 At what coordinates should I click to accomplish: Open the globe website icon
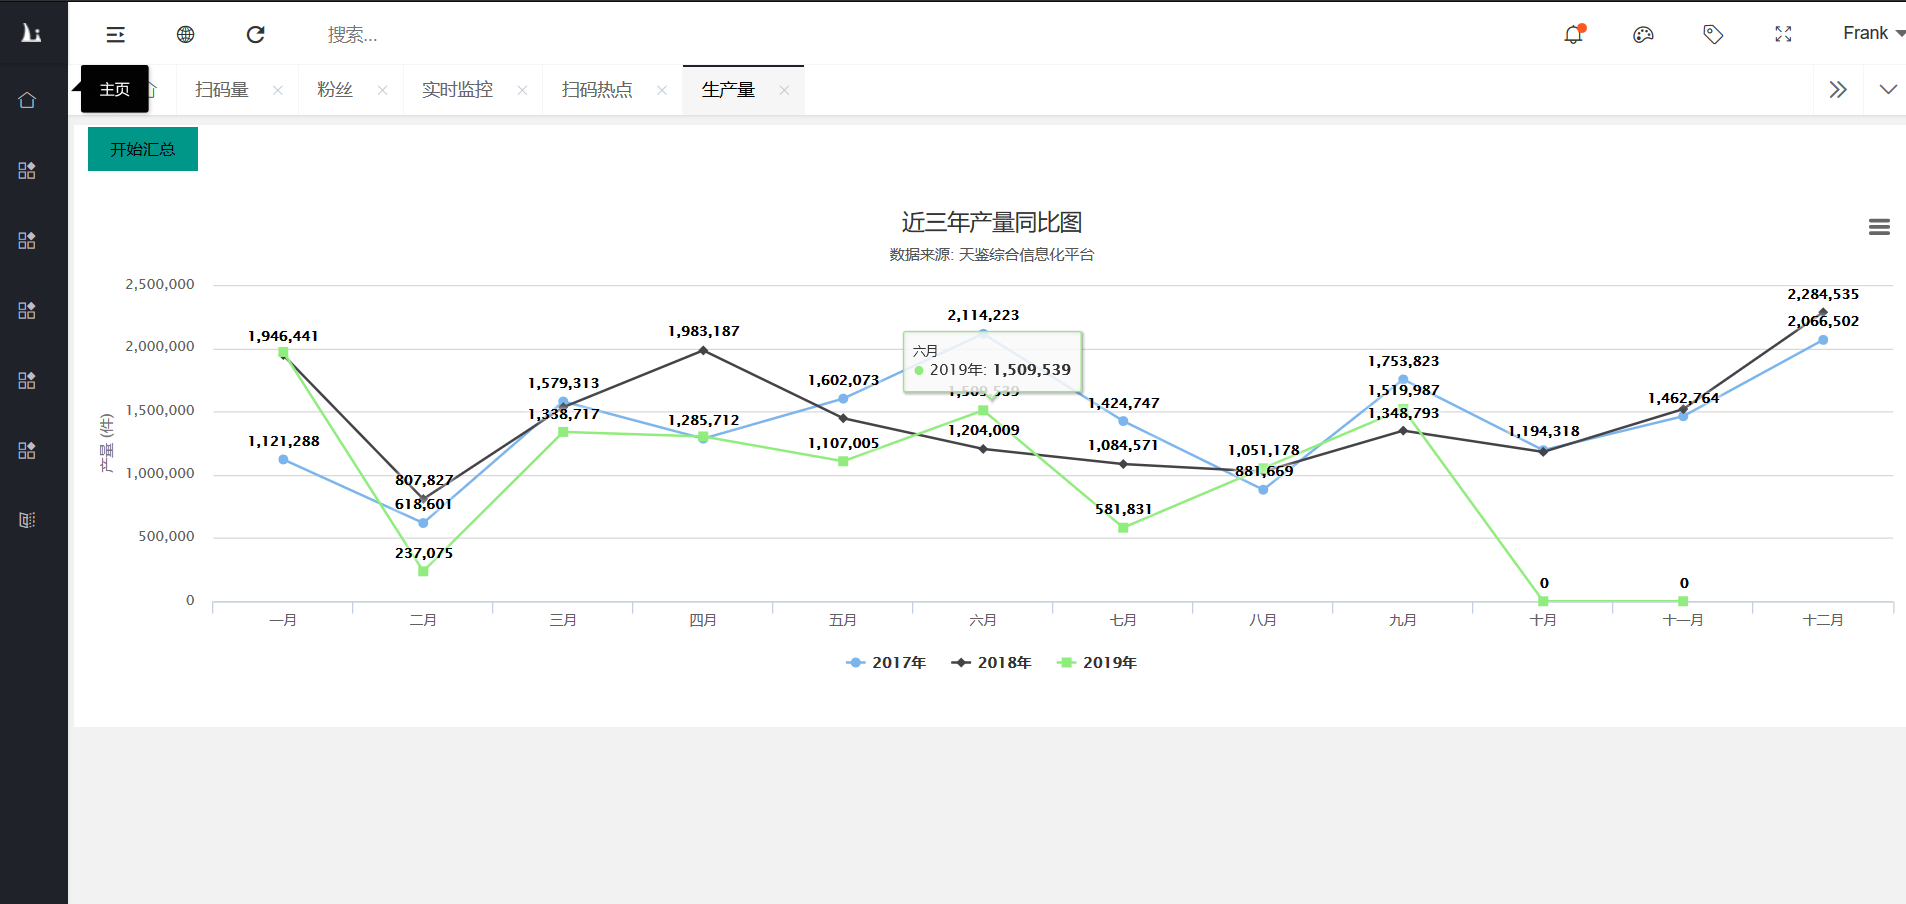185,35
